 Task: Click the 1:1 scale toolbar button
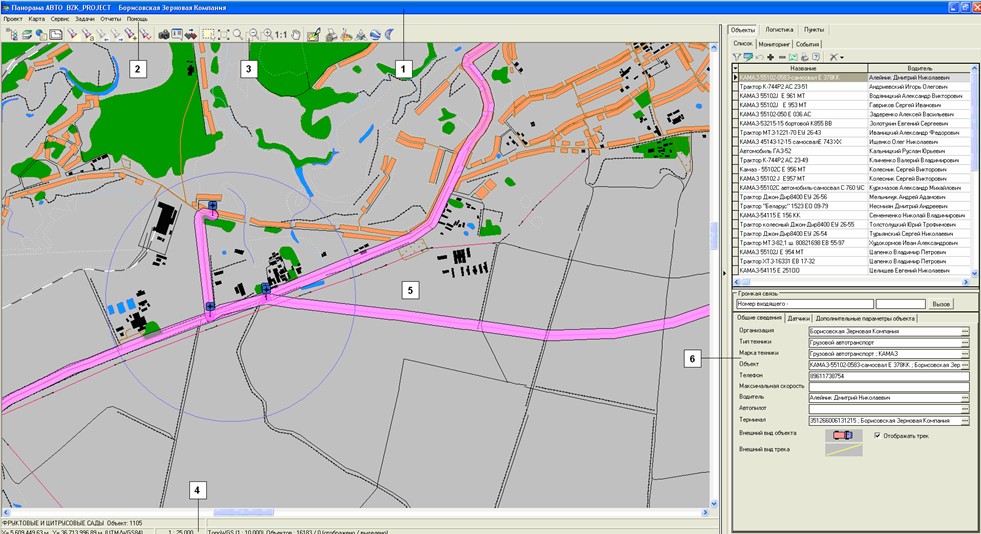tap(281, 34)
